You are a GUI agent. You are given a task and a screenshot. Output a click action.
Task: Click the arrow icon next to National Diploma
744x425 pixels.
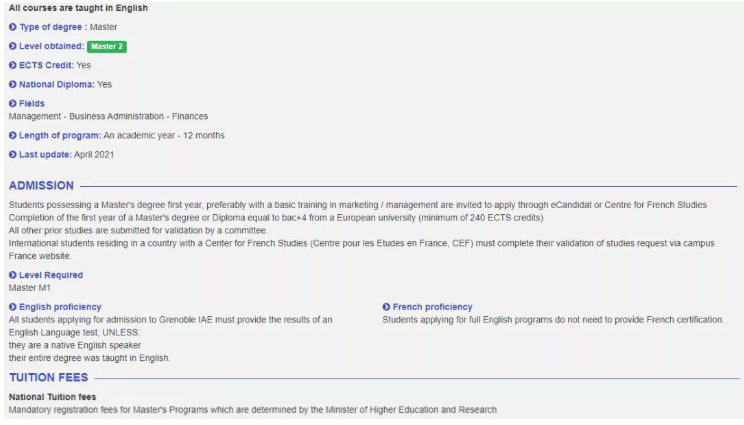(13, 84)
